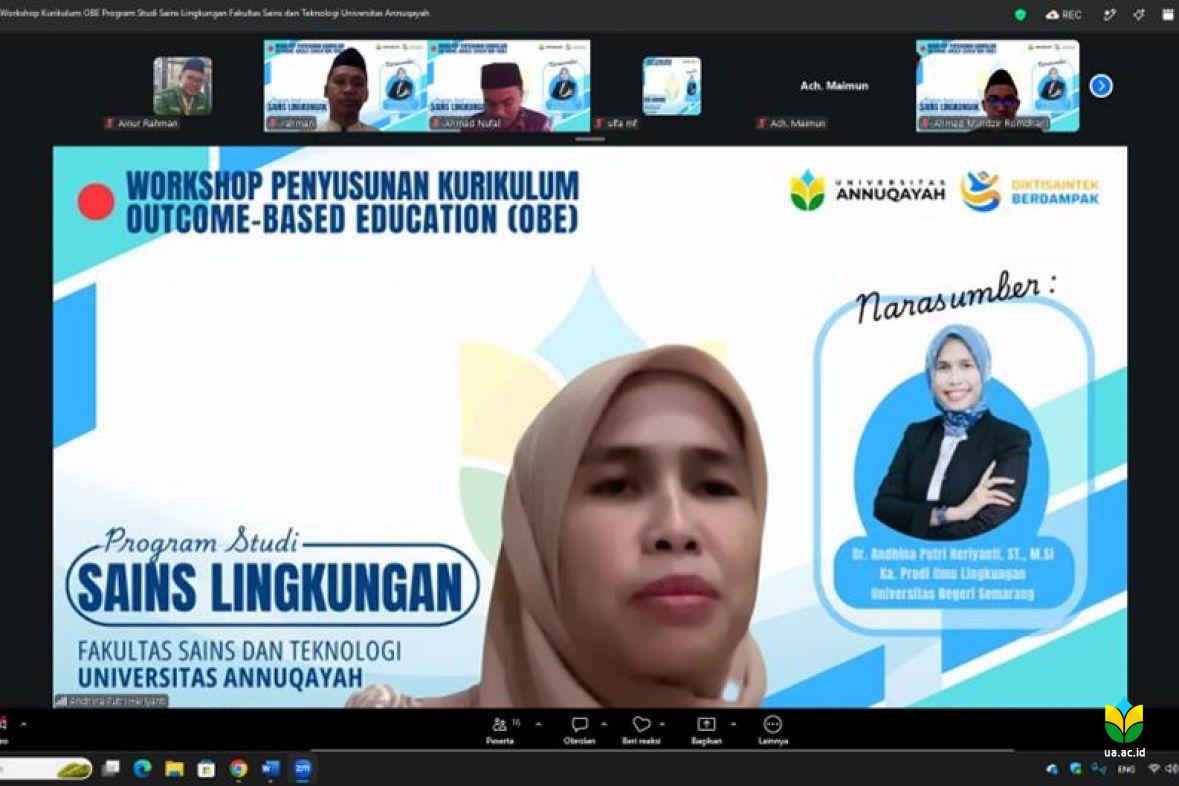Start screen share with Bagikan
Viewport: 1179px width, 786px height.
(x=706, y=730)
